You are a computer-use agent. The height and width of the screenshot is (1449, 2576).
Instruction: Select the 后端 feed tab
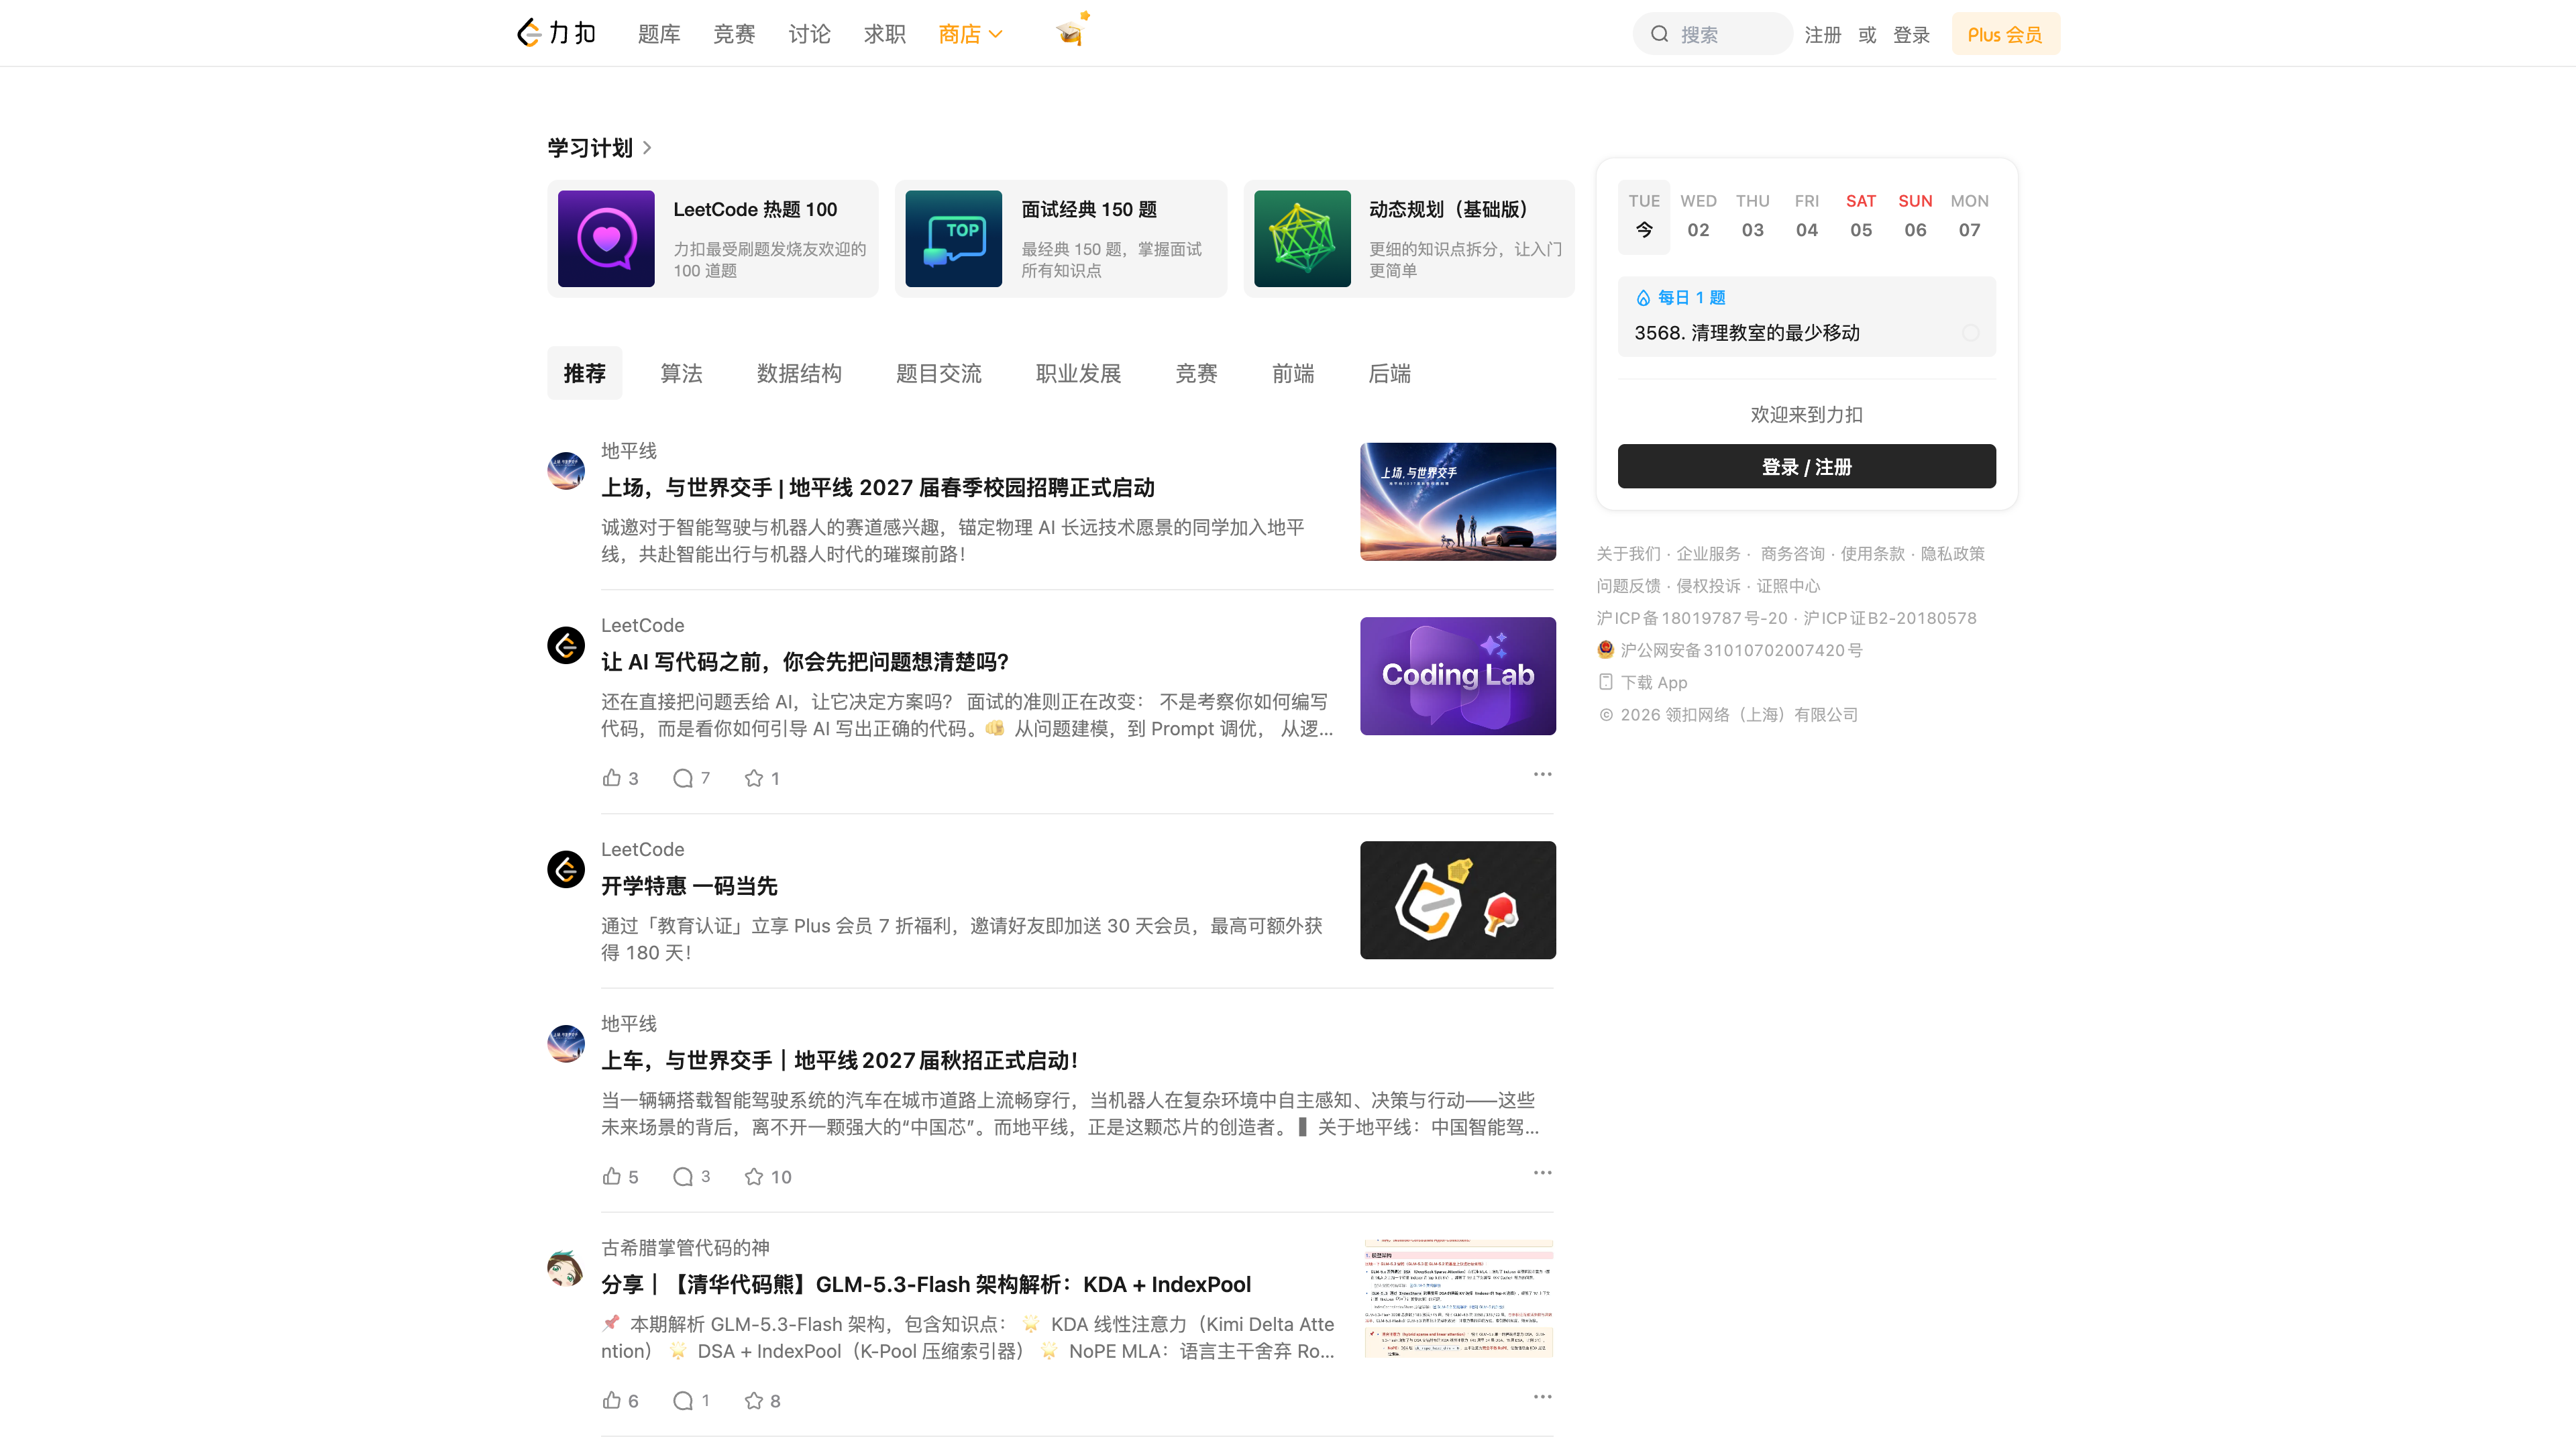1389,373
